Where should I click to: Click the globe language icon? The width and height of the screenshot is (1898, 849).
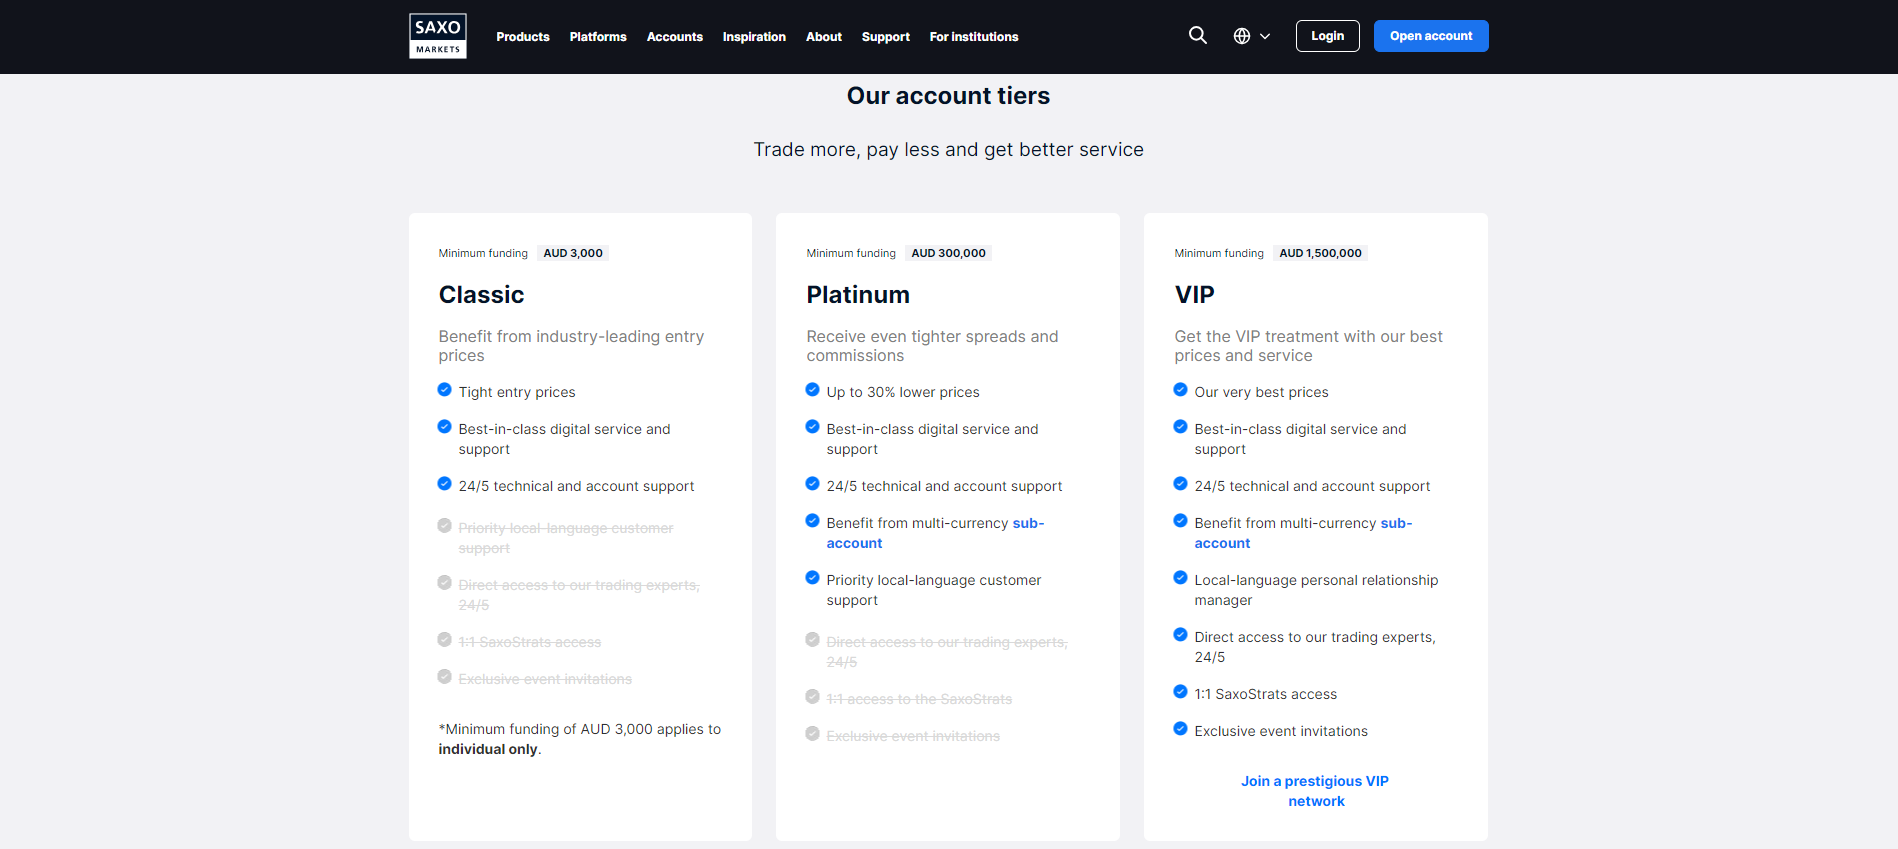click(1242, 36)
